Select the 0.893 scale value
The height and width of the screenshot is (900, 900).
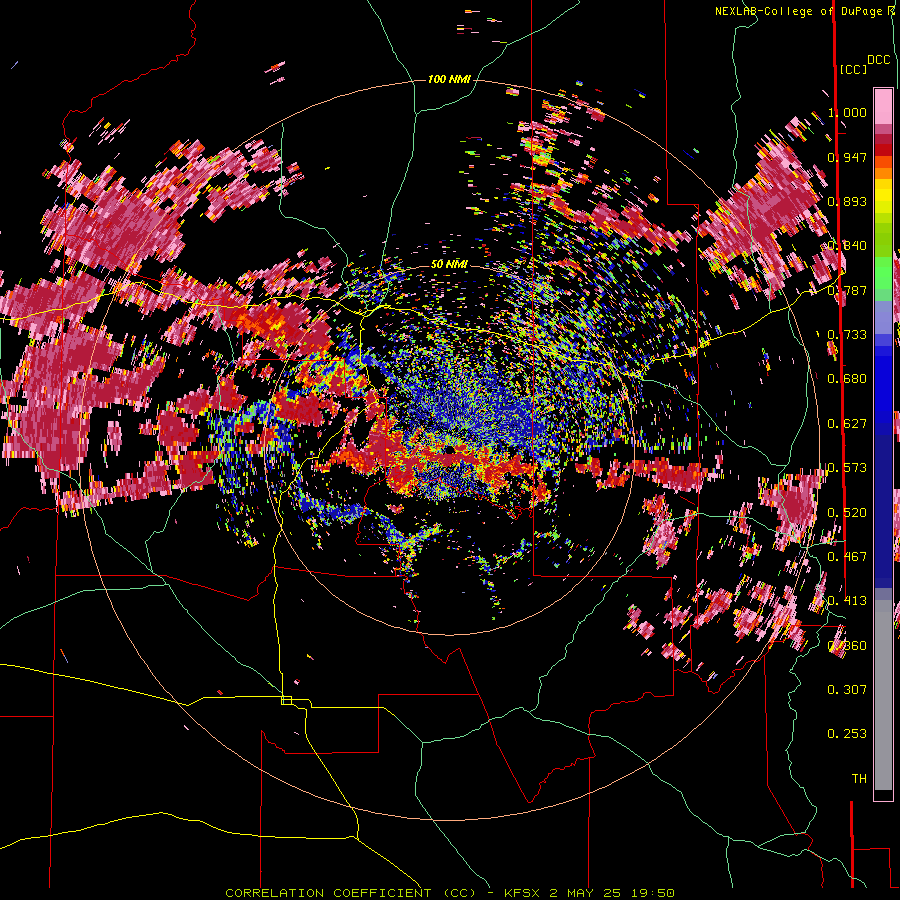(x=847, y=201)
